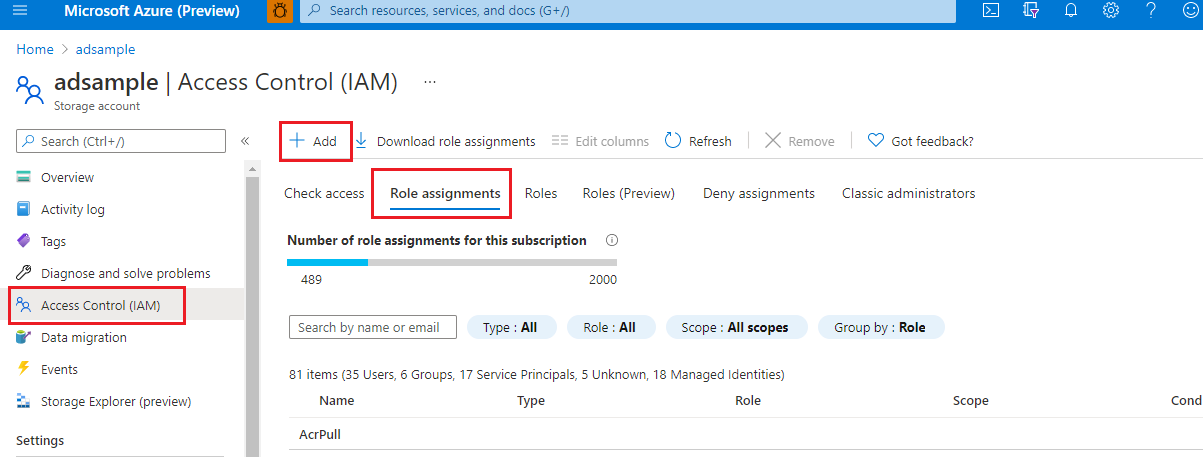Screen dimensions: 1203x457
Task: Click the role assignments usage bar
Action: (x=452, y=262)
